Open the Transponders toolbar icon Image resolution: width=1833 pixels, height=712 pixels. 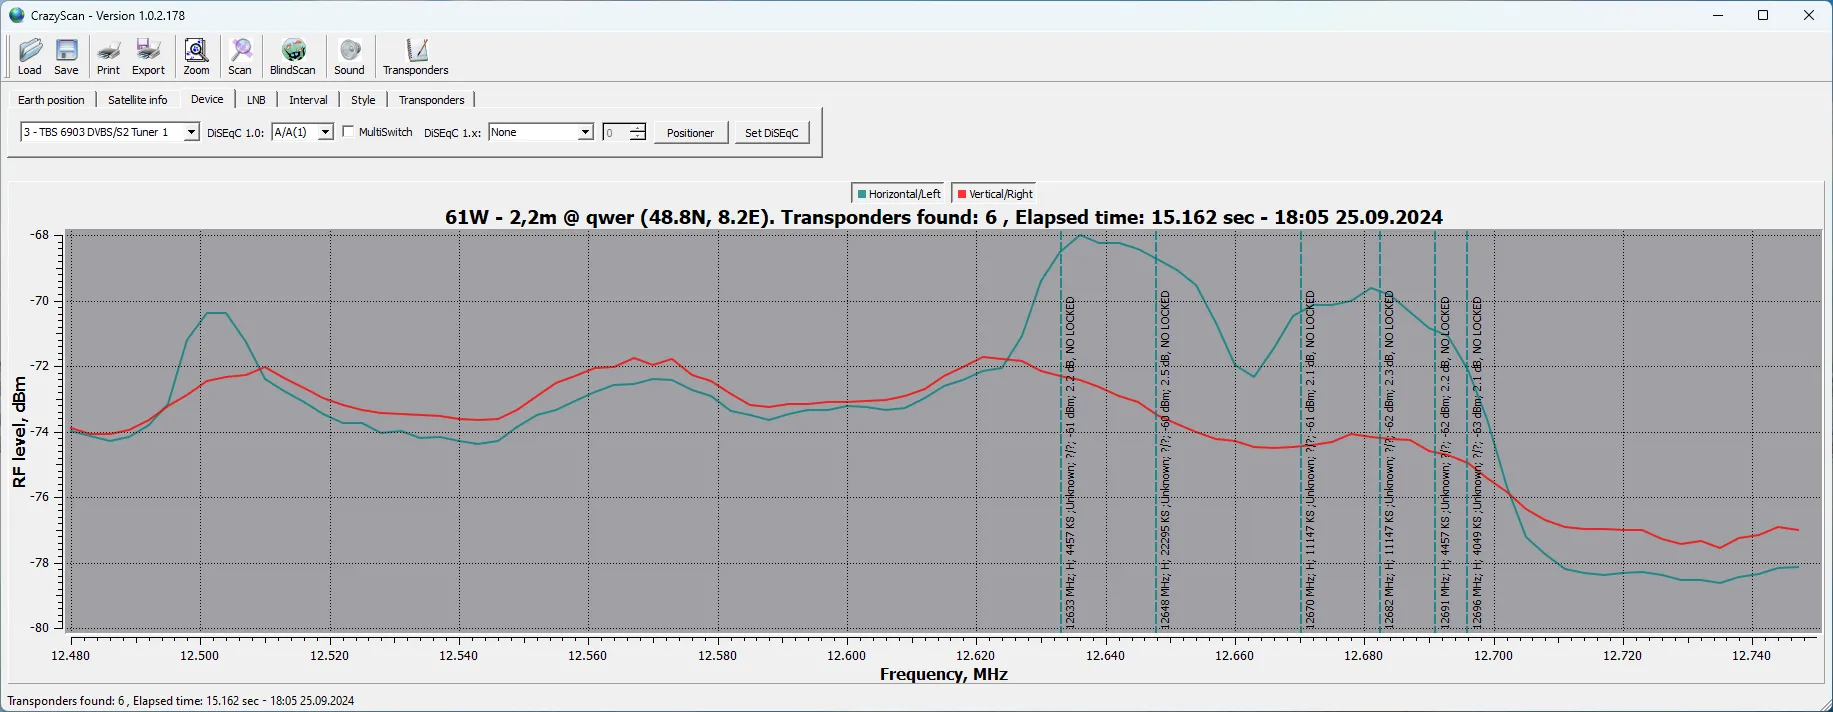point(416,56)
